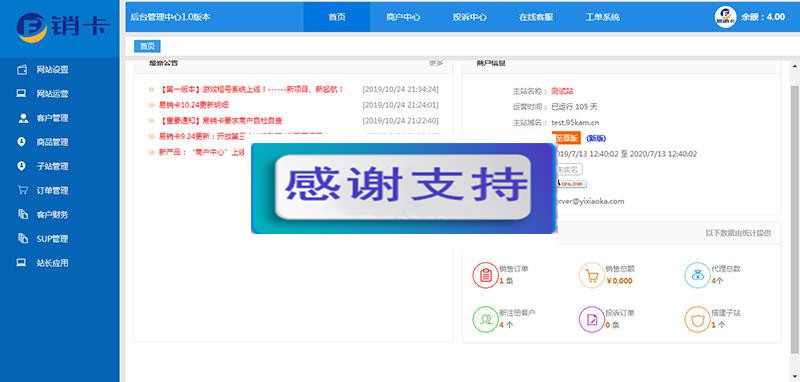This screenshot has height=382, width=800.
Task: Click timestamp [2019/10/24 21:22:40]
Action: [401, 121]
